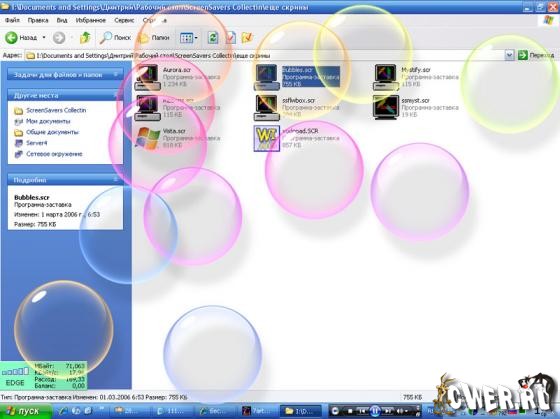Open the Поиск search pane
The image size is (560, 419).
coord(115,38)
